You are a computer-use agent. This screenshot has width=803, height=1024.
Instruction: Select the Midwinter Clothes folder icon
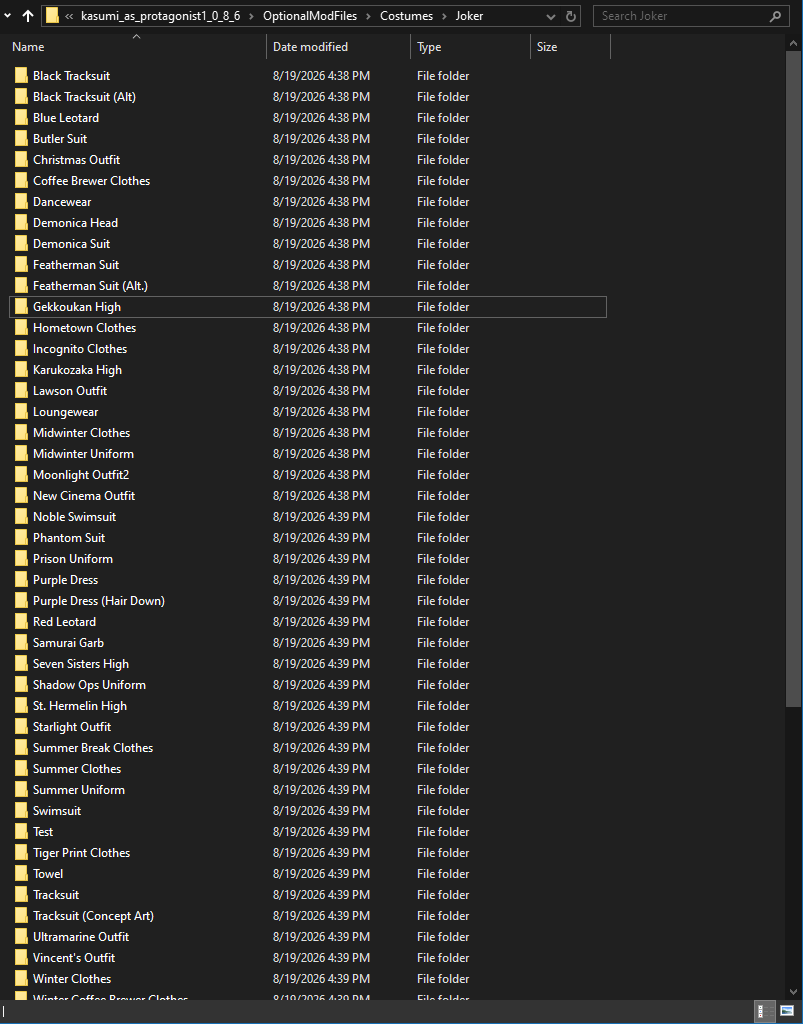pyautogui.click(x=22, y=432)
